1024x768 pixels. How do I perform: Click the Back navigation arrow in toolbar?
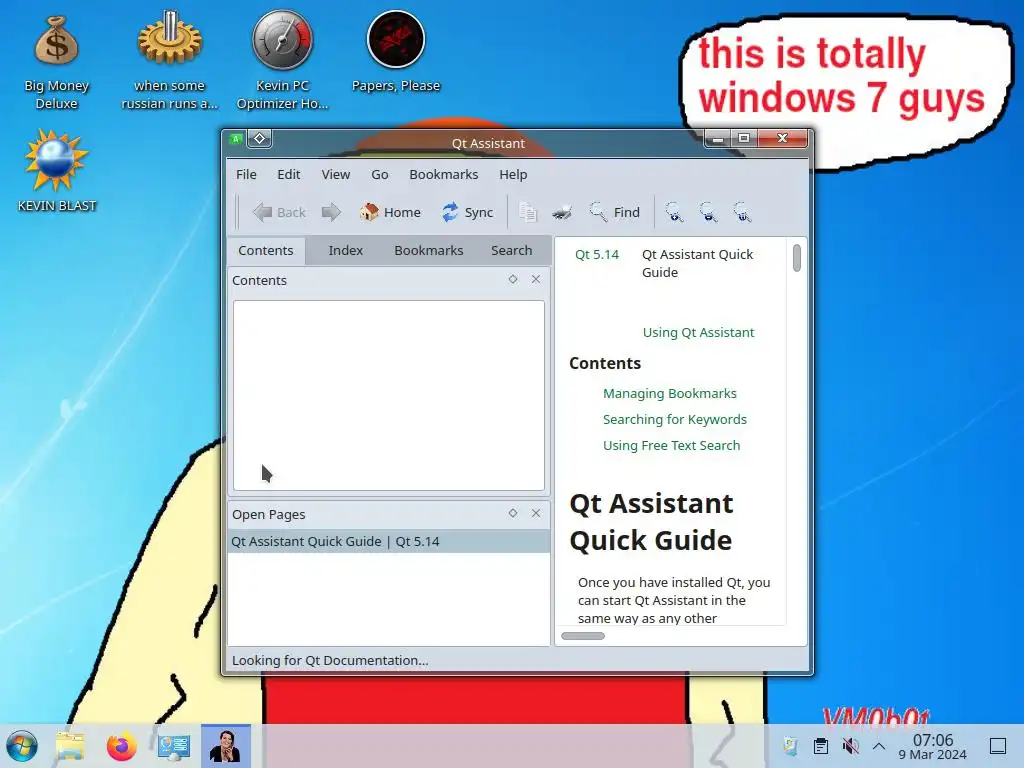tap(279, 212)
